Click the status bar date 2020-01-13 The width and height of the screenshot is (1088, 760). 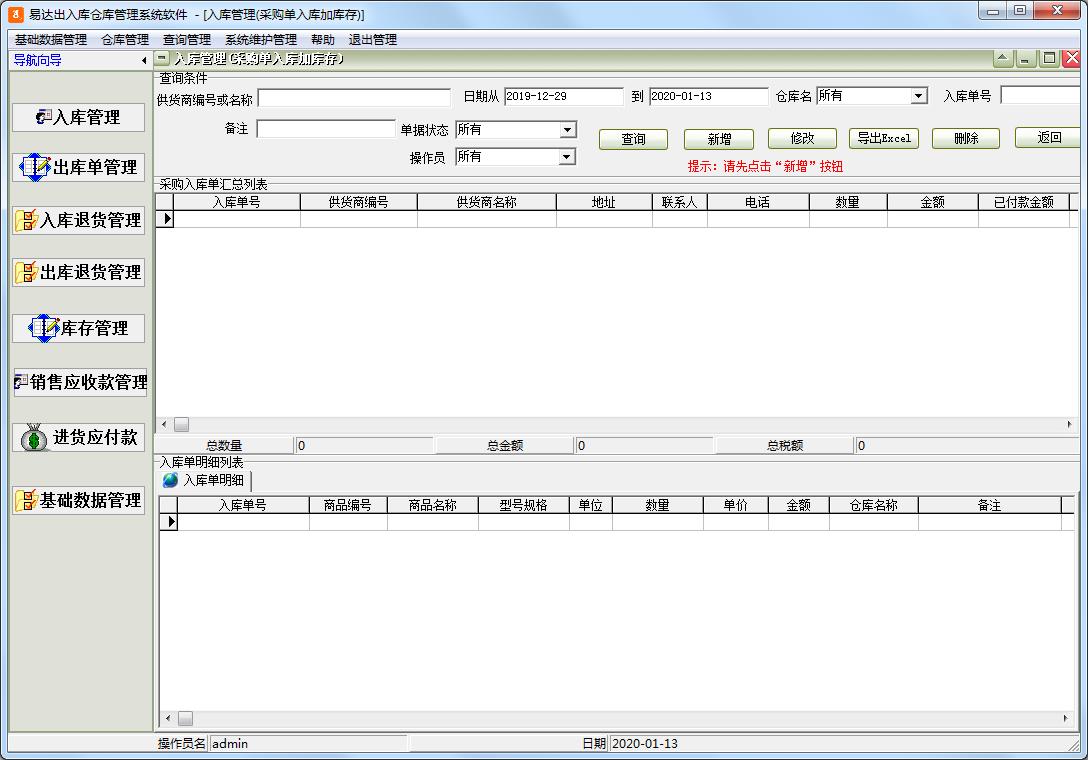coord(645,743)
